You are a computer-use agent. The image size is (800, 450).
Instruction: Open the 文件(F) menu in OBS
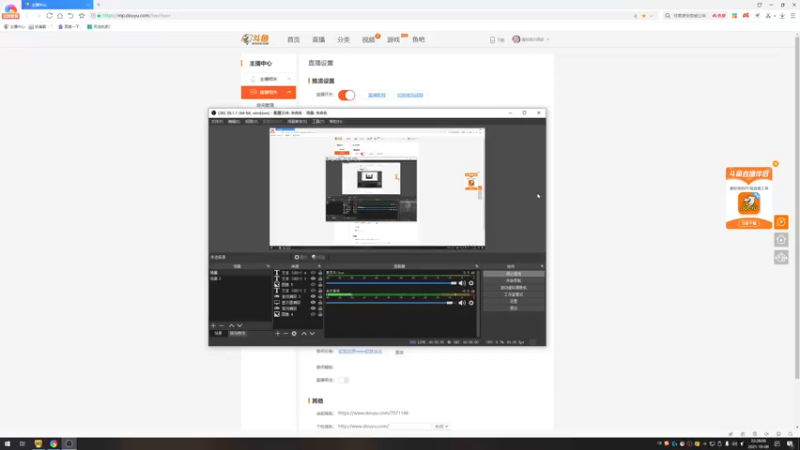click(x=217, y=122)
